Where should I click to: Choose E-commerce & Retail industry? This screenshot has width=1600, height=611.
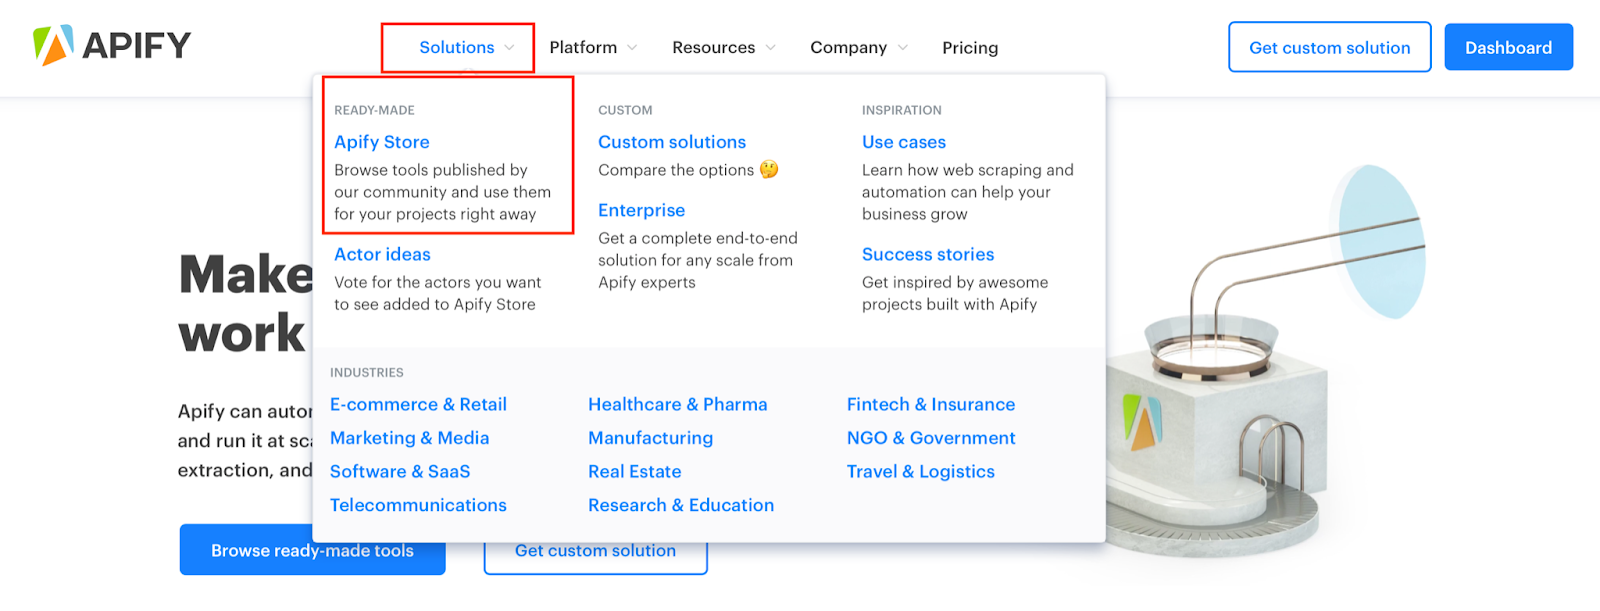[418, 404]
